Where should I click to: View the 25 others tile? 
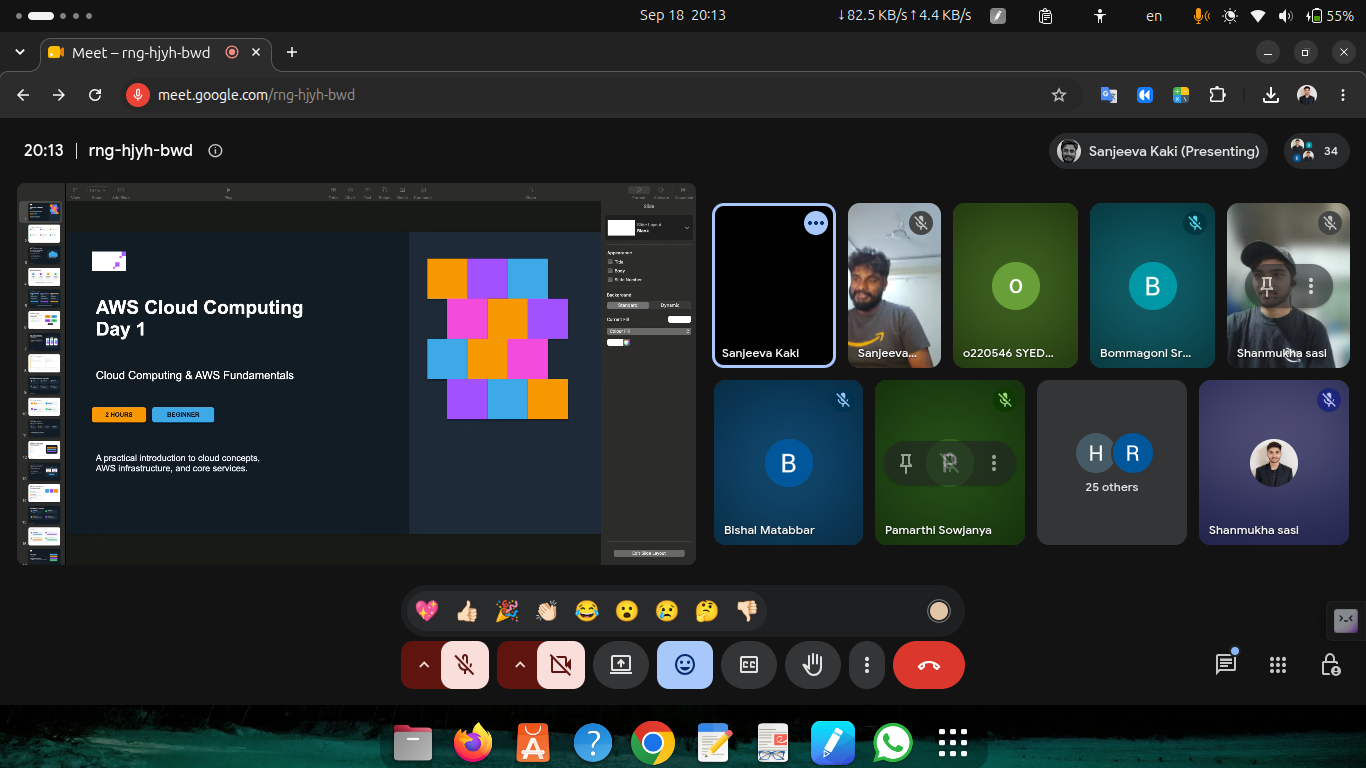[1112, 462]
